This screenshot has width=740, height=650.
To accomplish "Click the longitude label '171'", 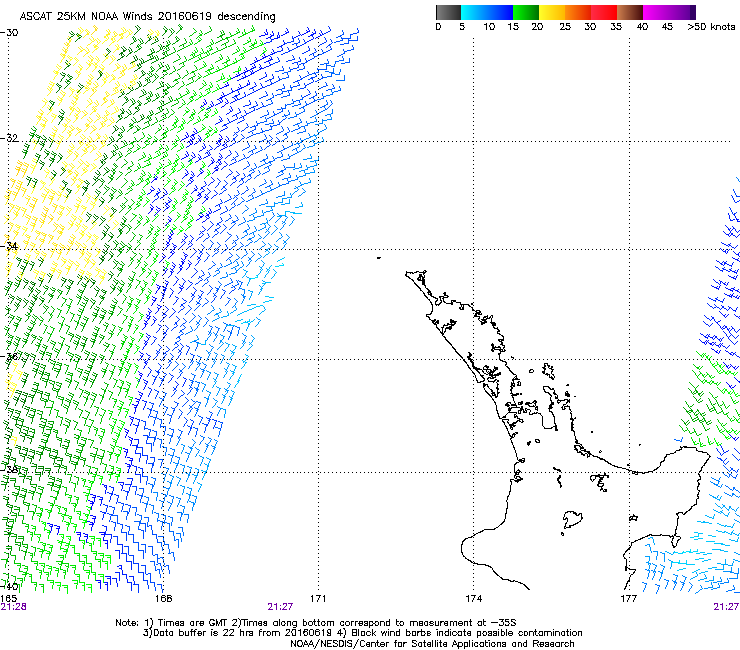I will click(318, 599).
